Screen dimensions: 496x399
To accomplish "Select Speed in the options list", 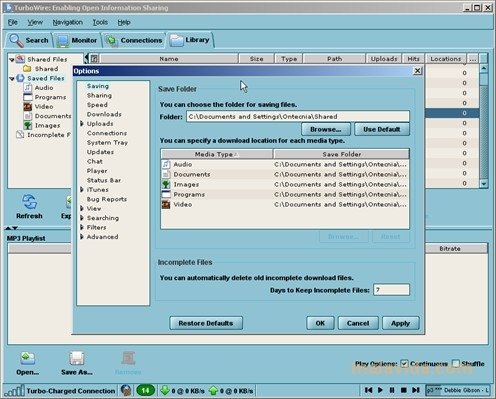I will click(97, 105).
